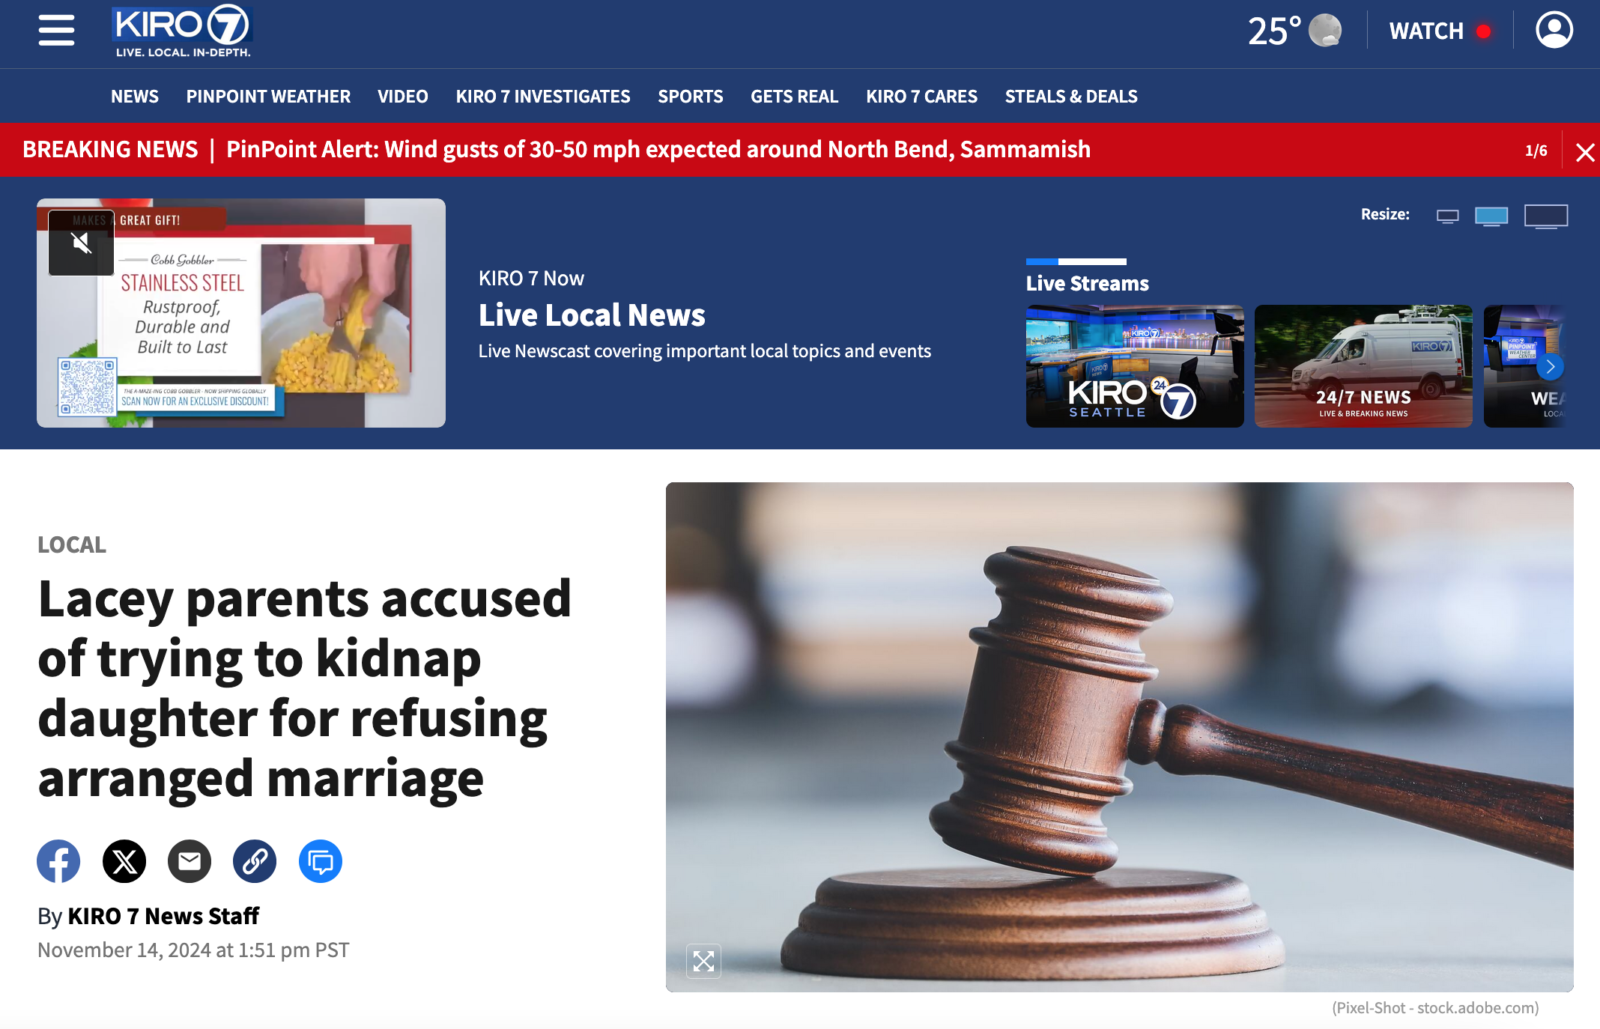The width and height of the screenshot is (1600, 1029).
Task: Open the Pinpoint Weather menu
Action: click(268, 96)
